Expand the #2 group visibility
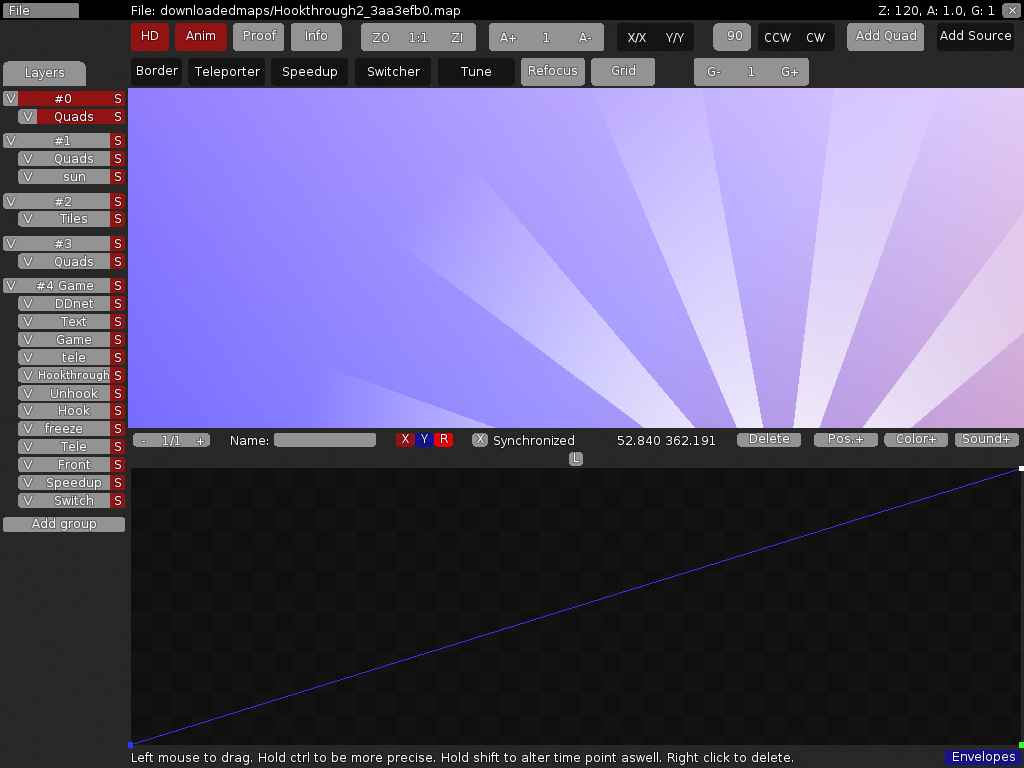Screen dimensions: 1024x768 (x=9, y=201)
